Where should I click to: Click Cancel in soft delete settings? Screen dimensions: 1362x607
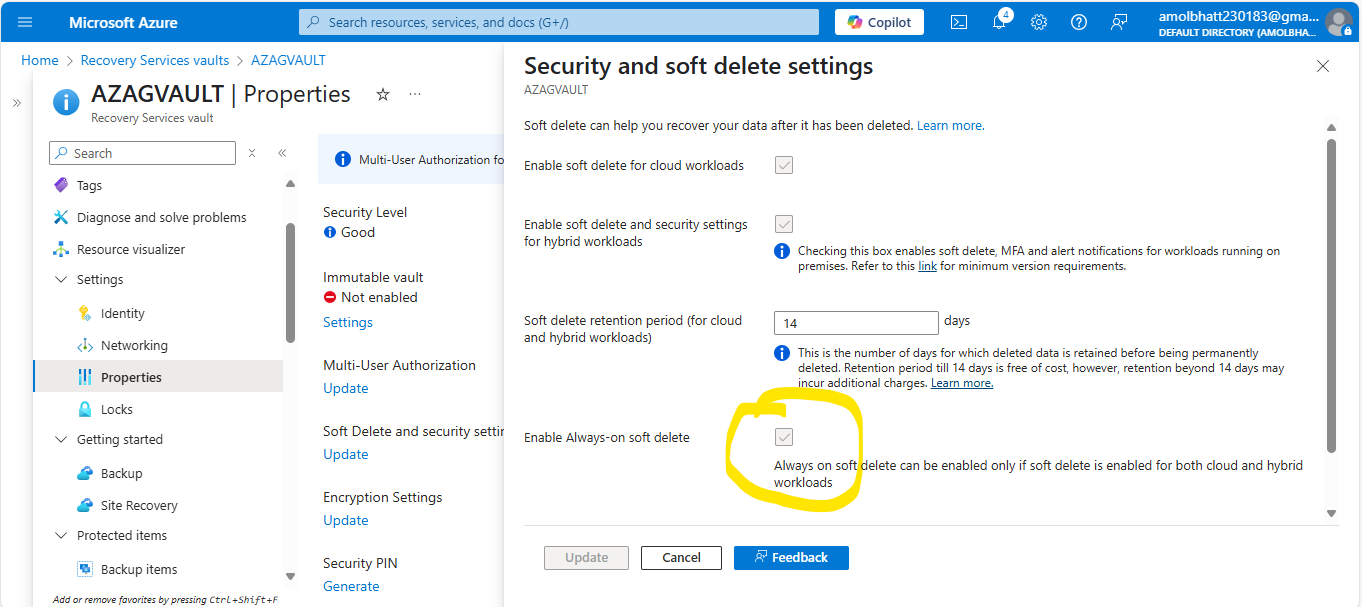[681, 557]
